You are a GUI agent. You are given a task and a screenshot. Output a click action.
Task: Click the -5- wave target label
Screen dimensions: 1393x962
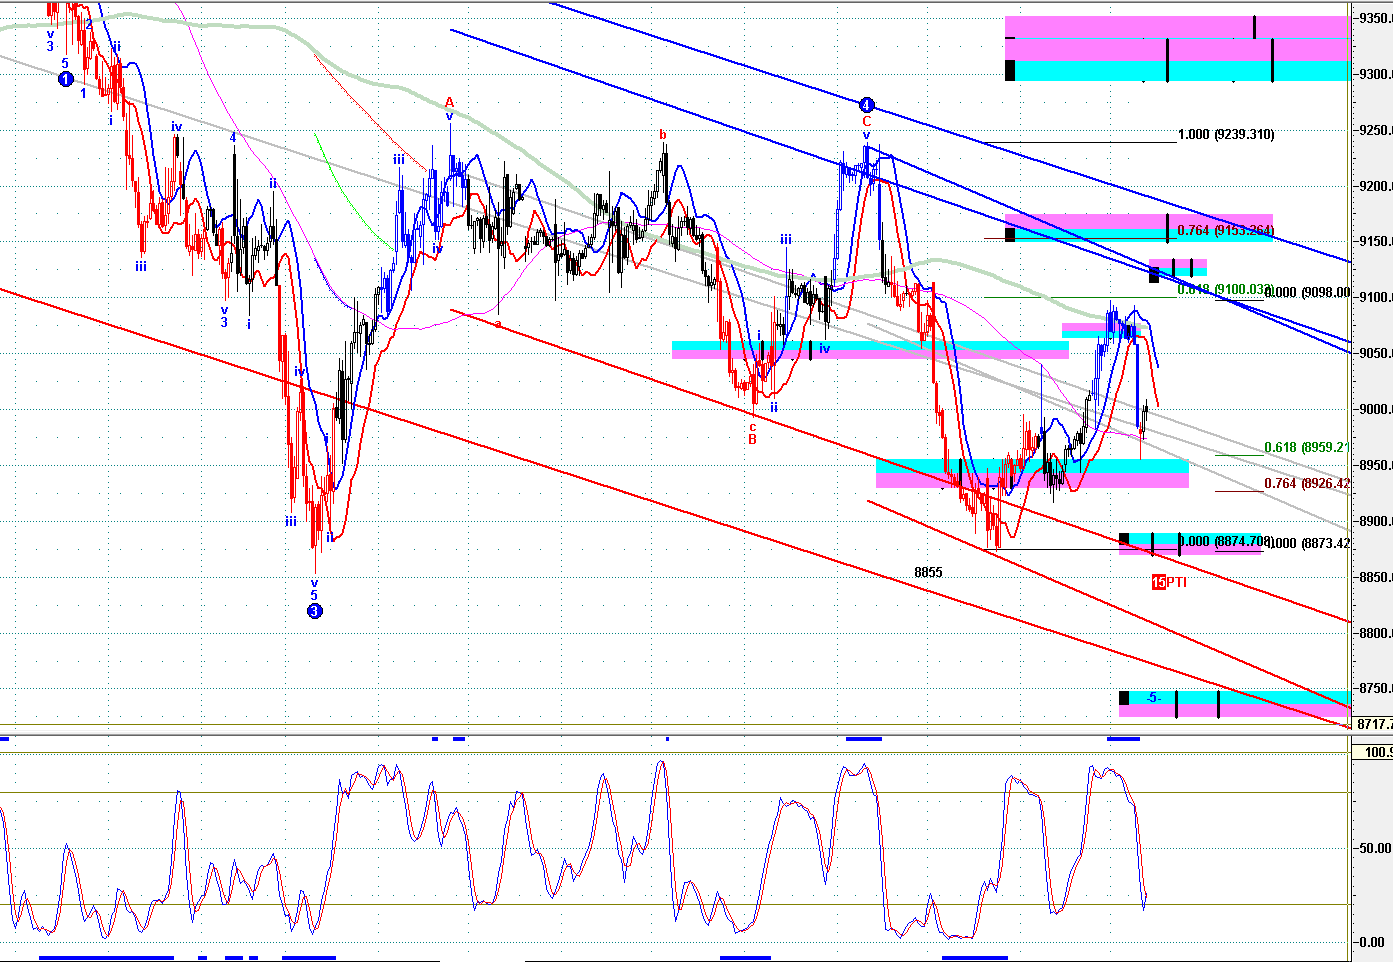(1154, 697)
